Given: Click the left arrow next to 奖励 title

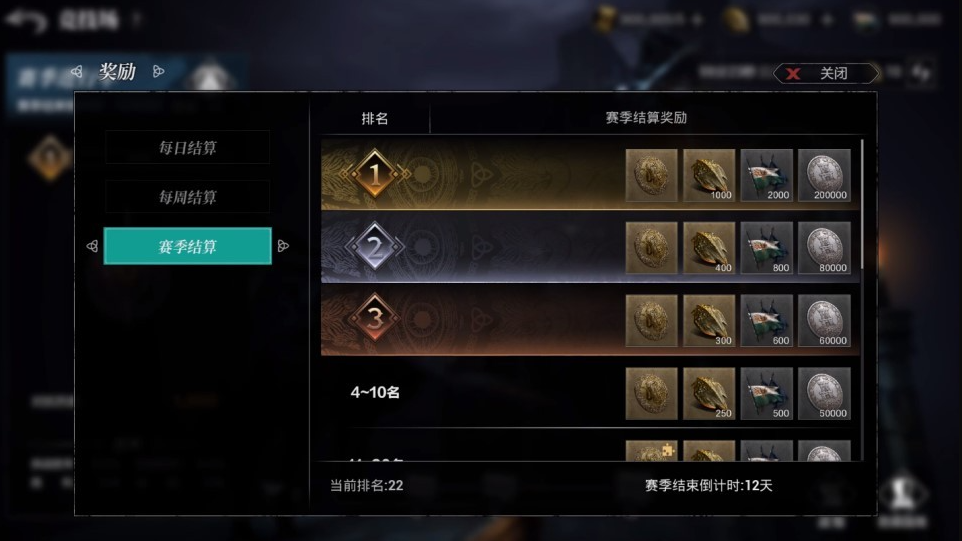Looking at the screenshot, I should point(77,72).
